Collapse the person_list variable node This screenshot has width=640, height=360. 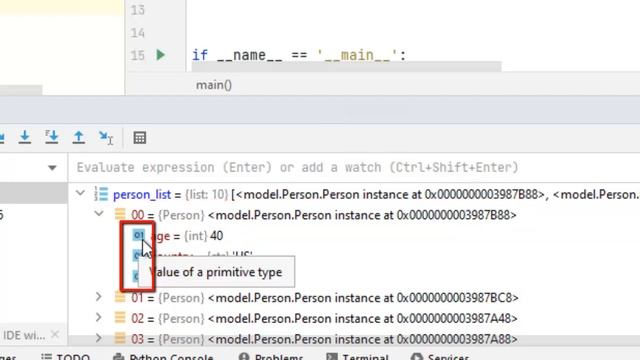tap(81, 193)
